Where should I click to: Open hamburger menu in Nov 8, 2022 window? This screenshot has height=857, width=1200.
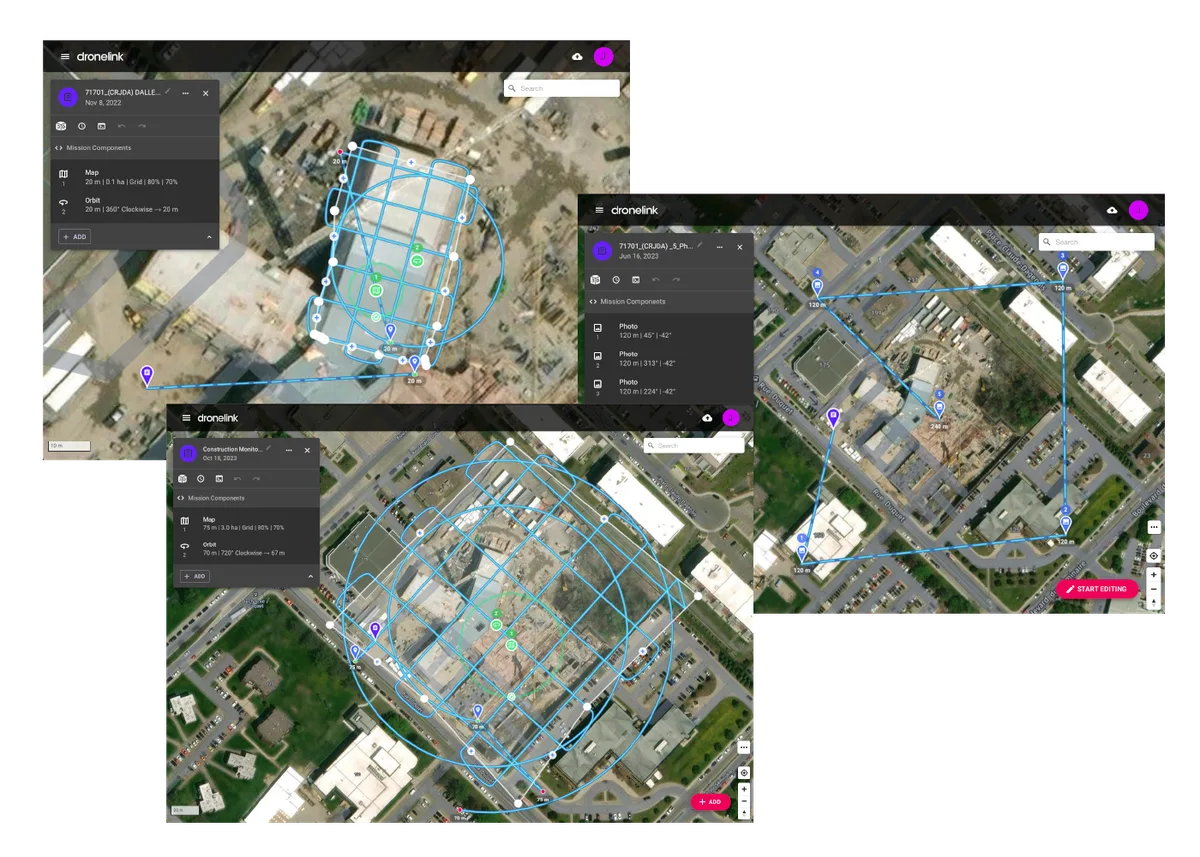point(65,57)
